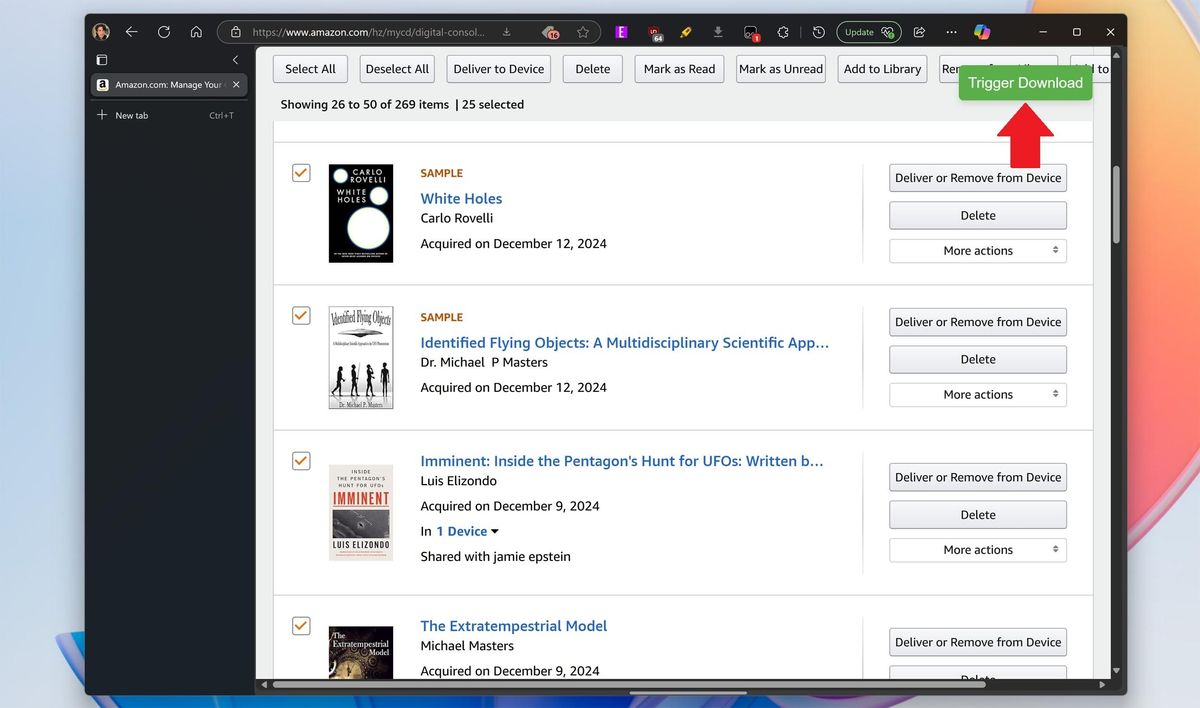Open The Extratempestrial Model title link

(514, 626)
